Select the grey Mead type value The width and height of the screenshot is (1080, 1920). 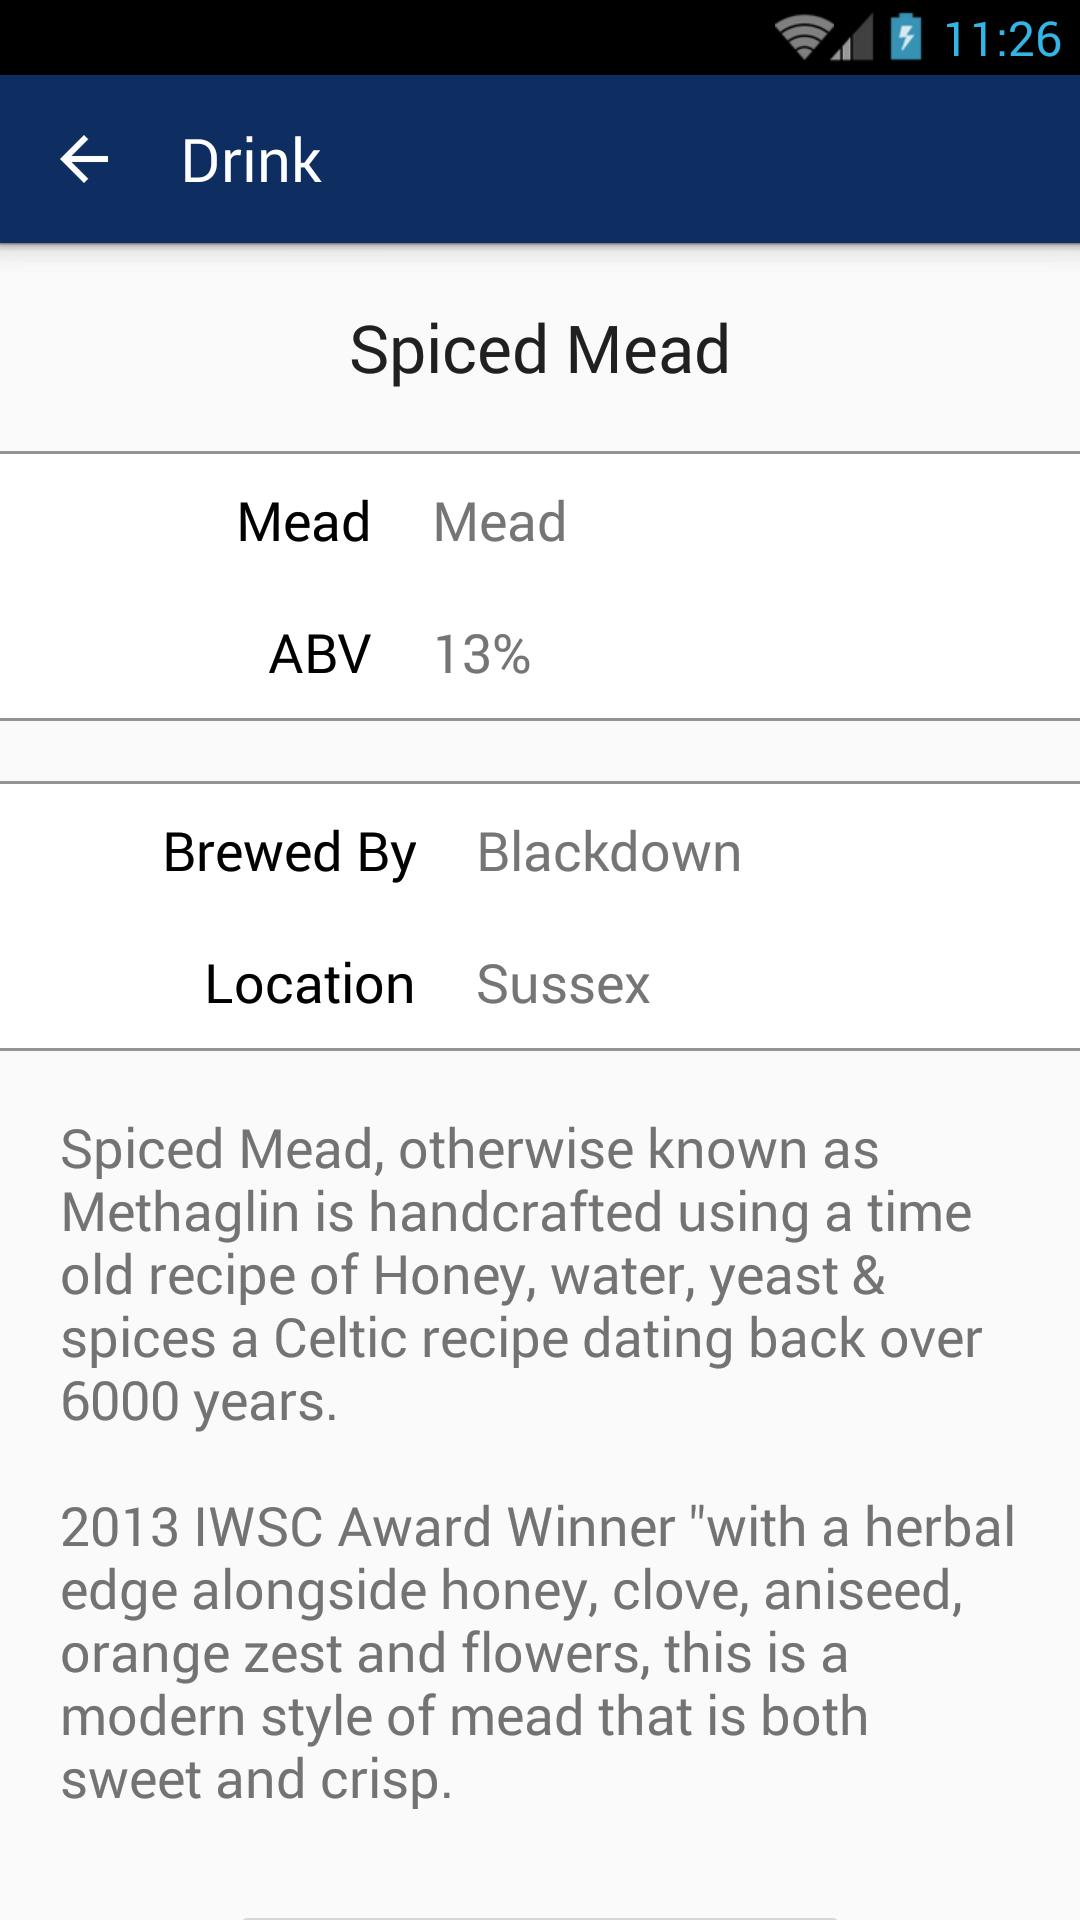click(500, 522)
